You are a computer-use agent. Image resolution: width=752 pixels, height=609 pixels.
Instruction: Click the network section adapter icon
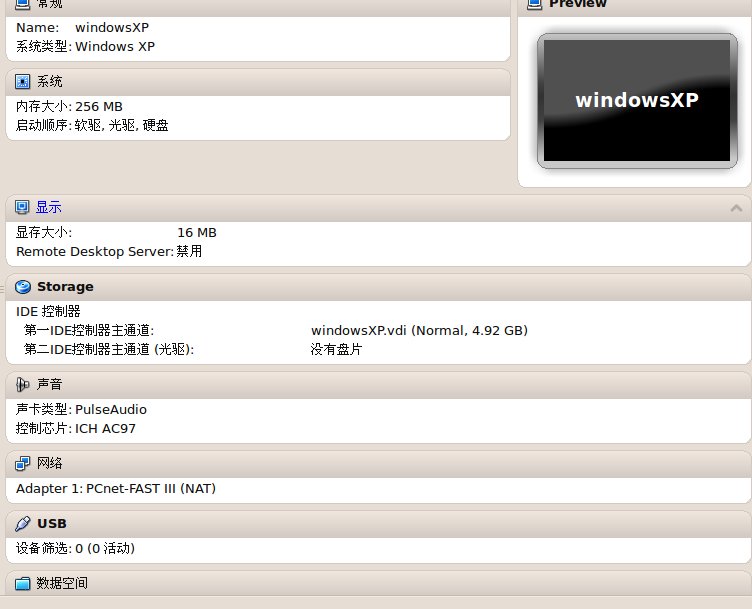pyautogui.click(x=22, y=463)
